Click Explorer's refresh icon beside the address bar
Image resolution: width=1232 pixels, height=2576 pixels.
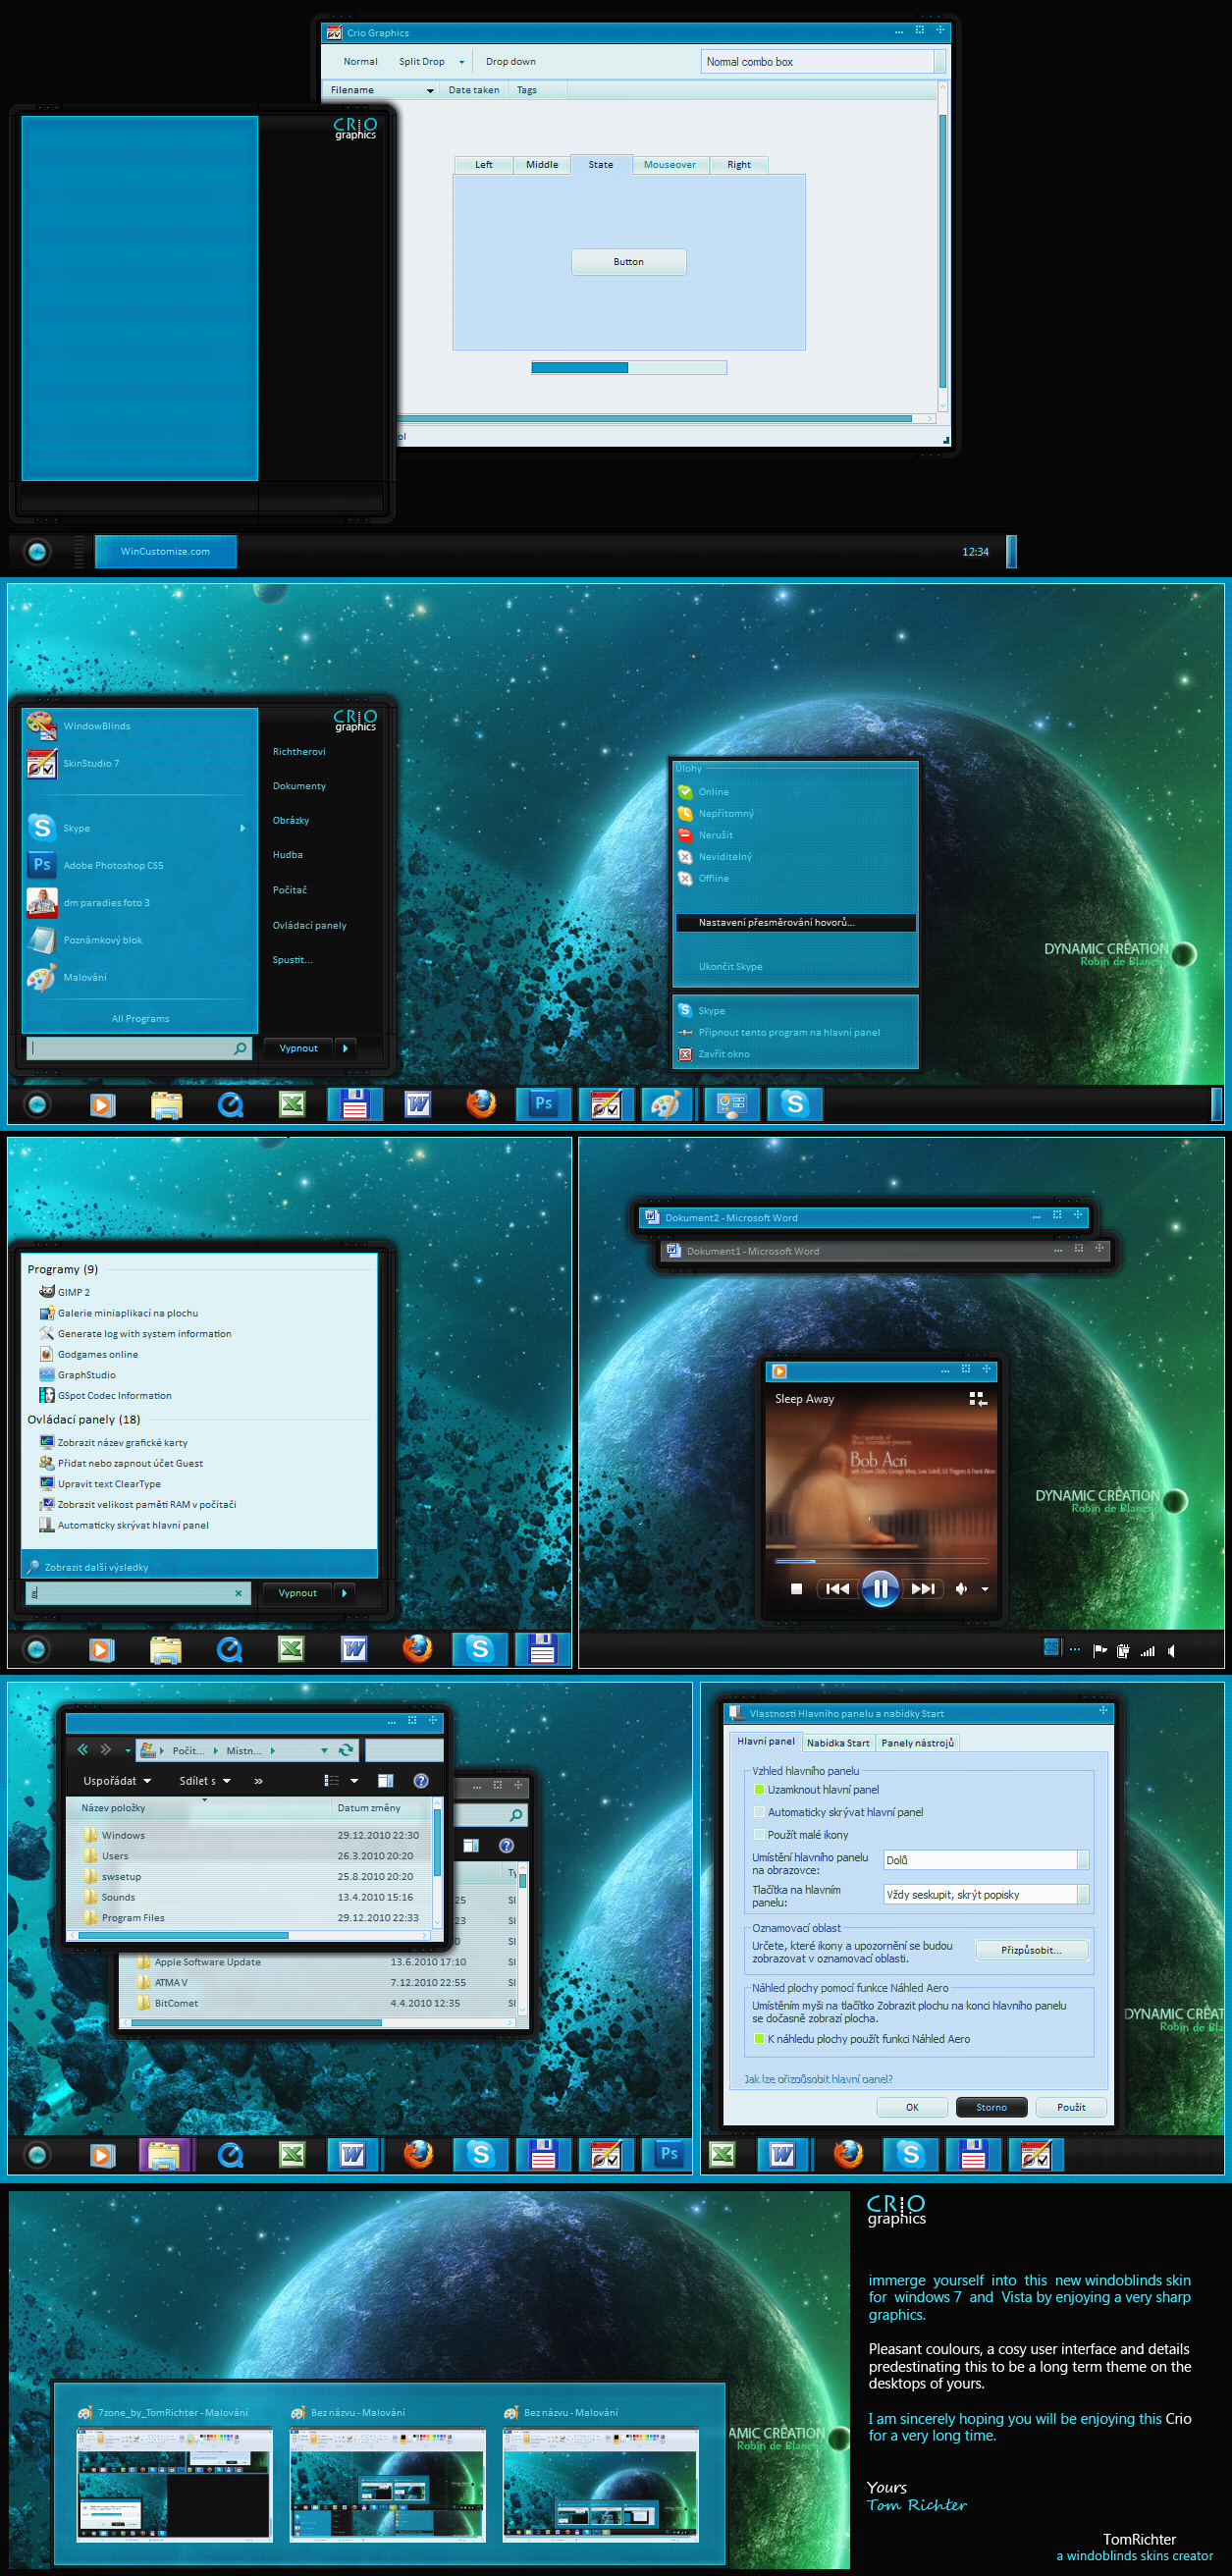(346, 1750)
